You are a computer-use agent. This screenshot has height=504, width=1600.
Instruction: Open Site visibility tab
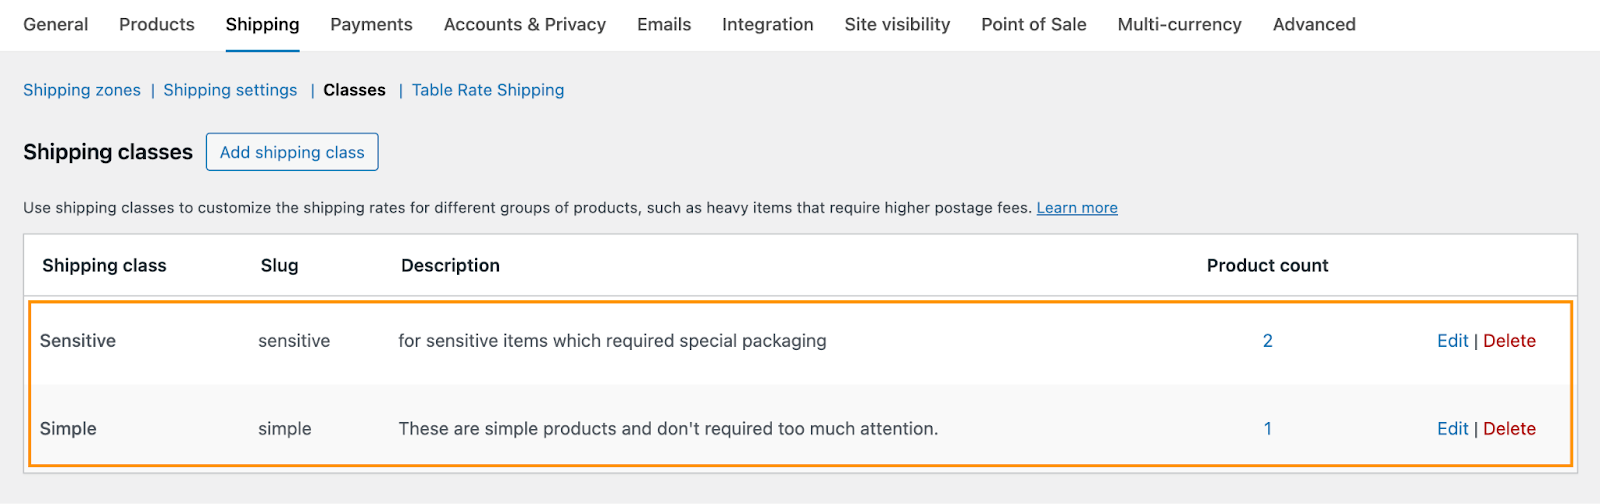coord(897,25)
